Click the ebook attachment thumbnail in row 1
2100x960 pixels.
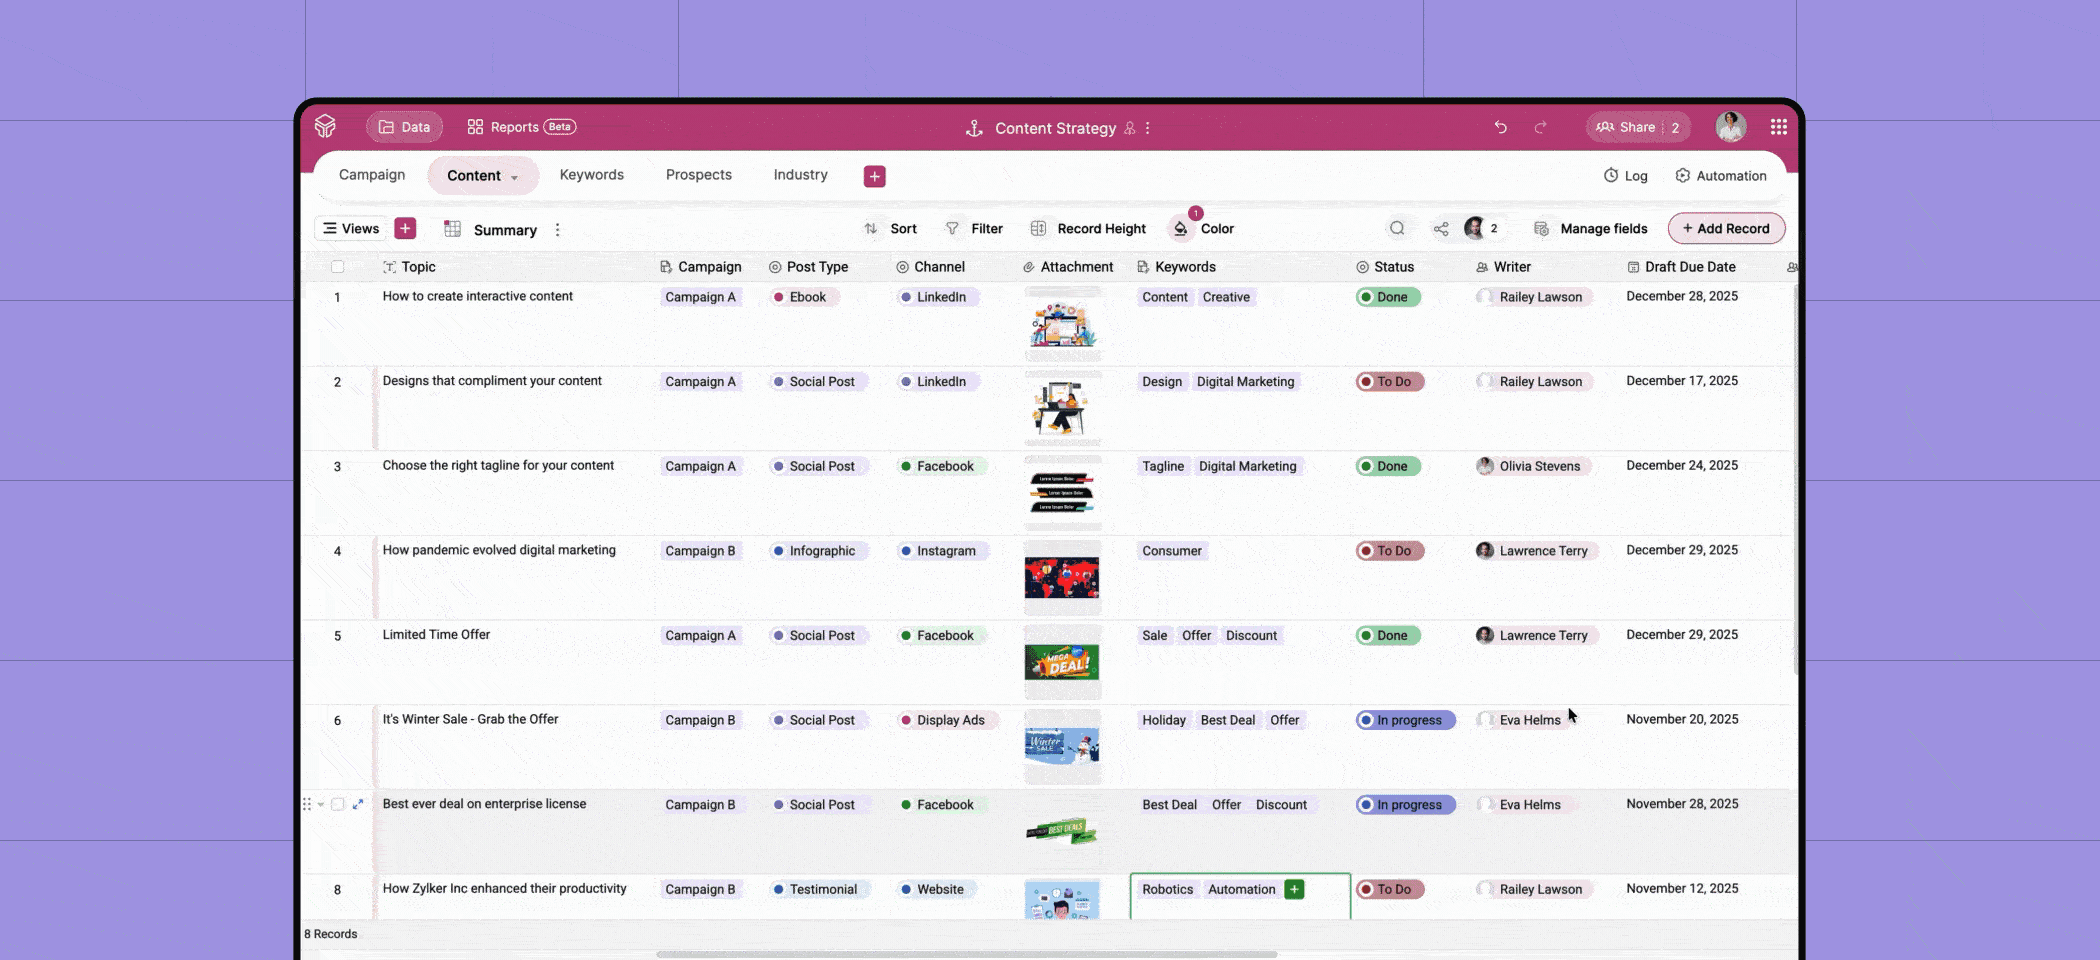click(x=1063, y=323)
